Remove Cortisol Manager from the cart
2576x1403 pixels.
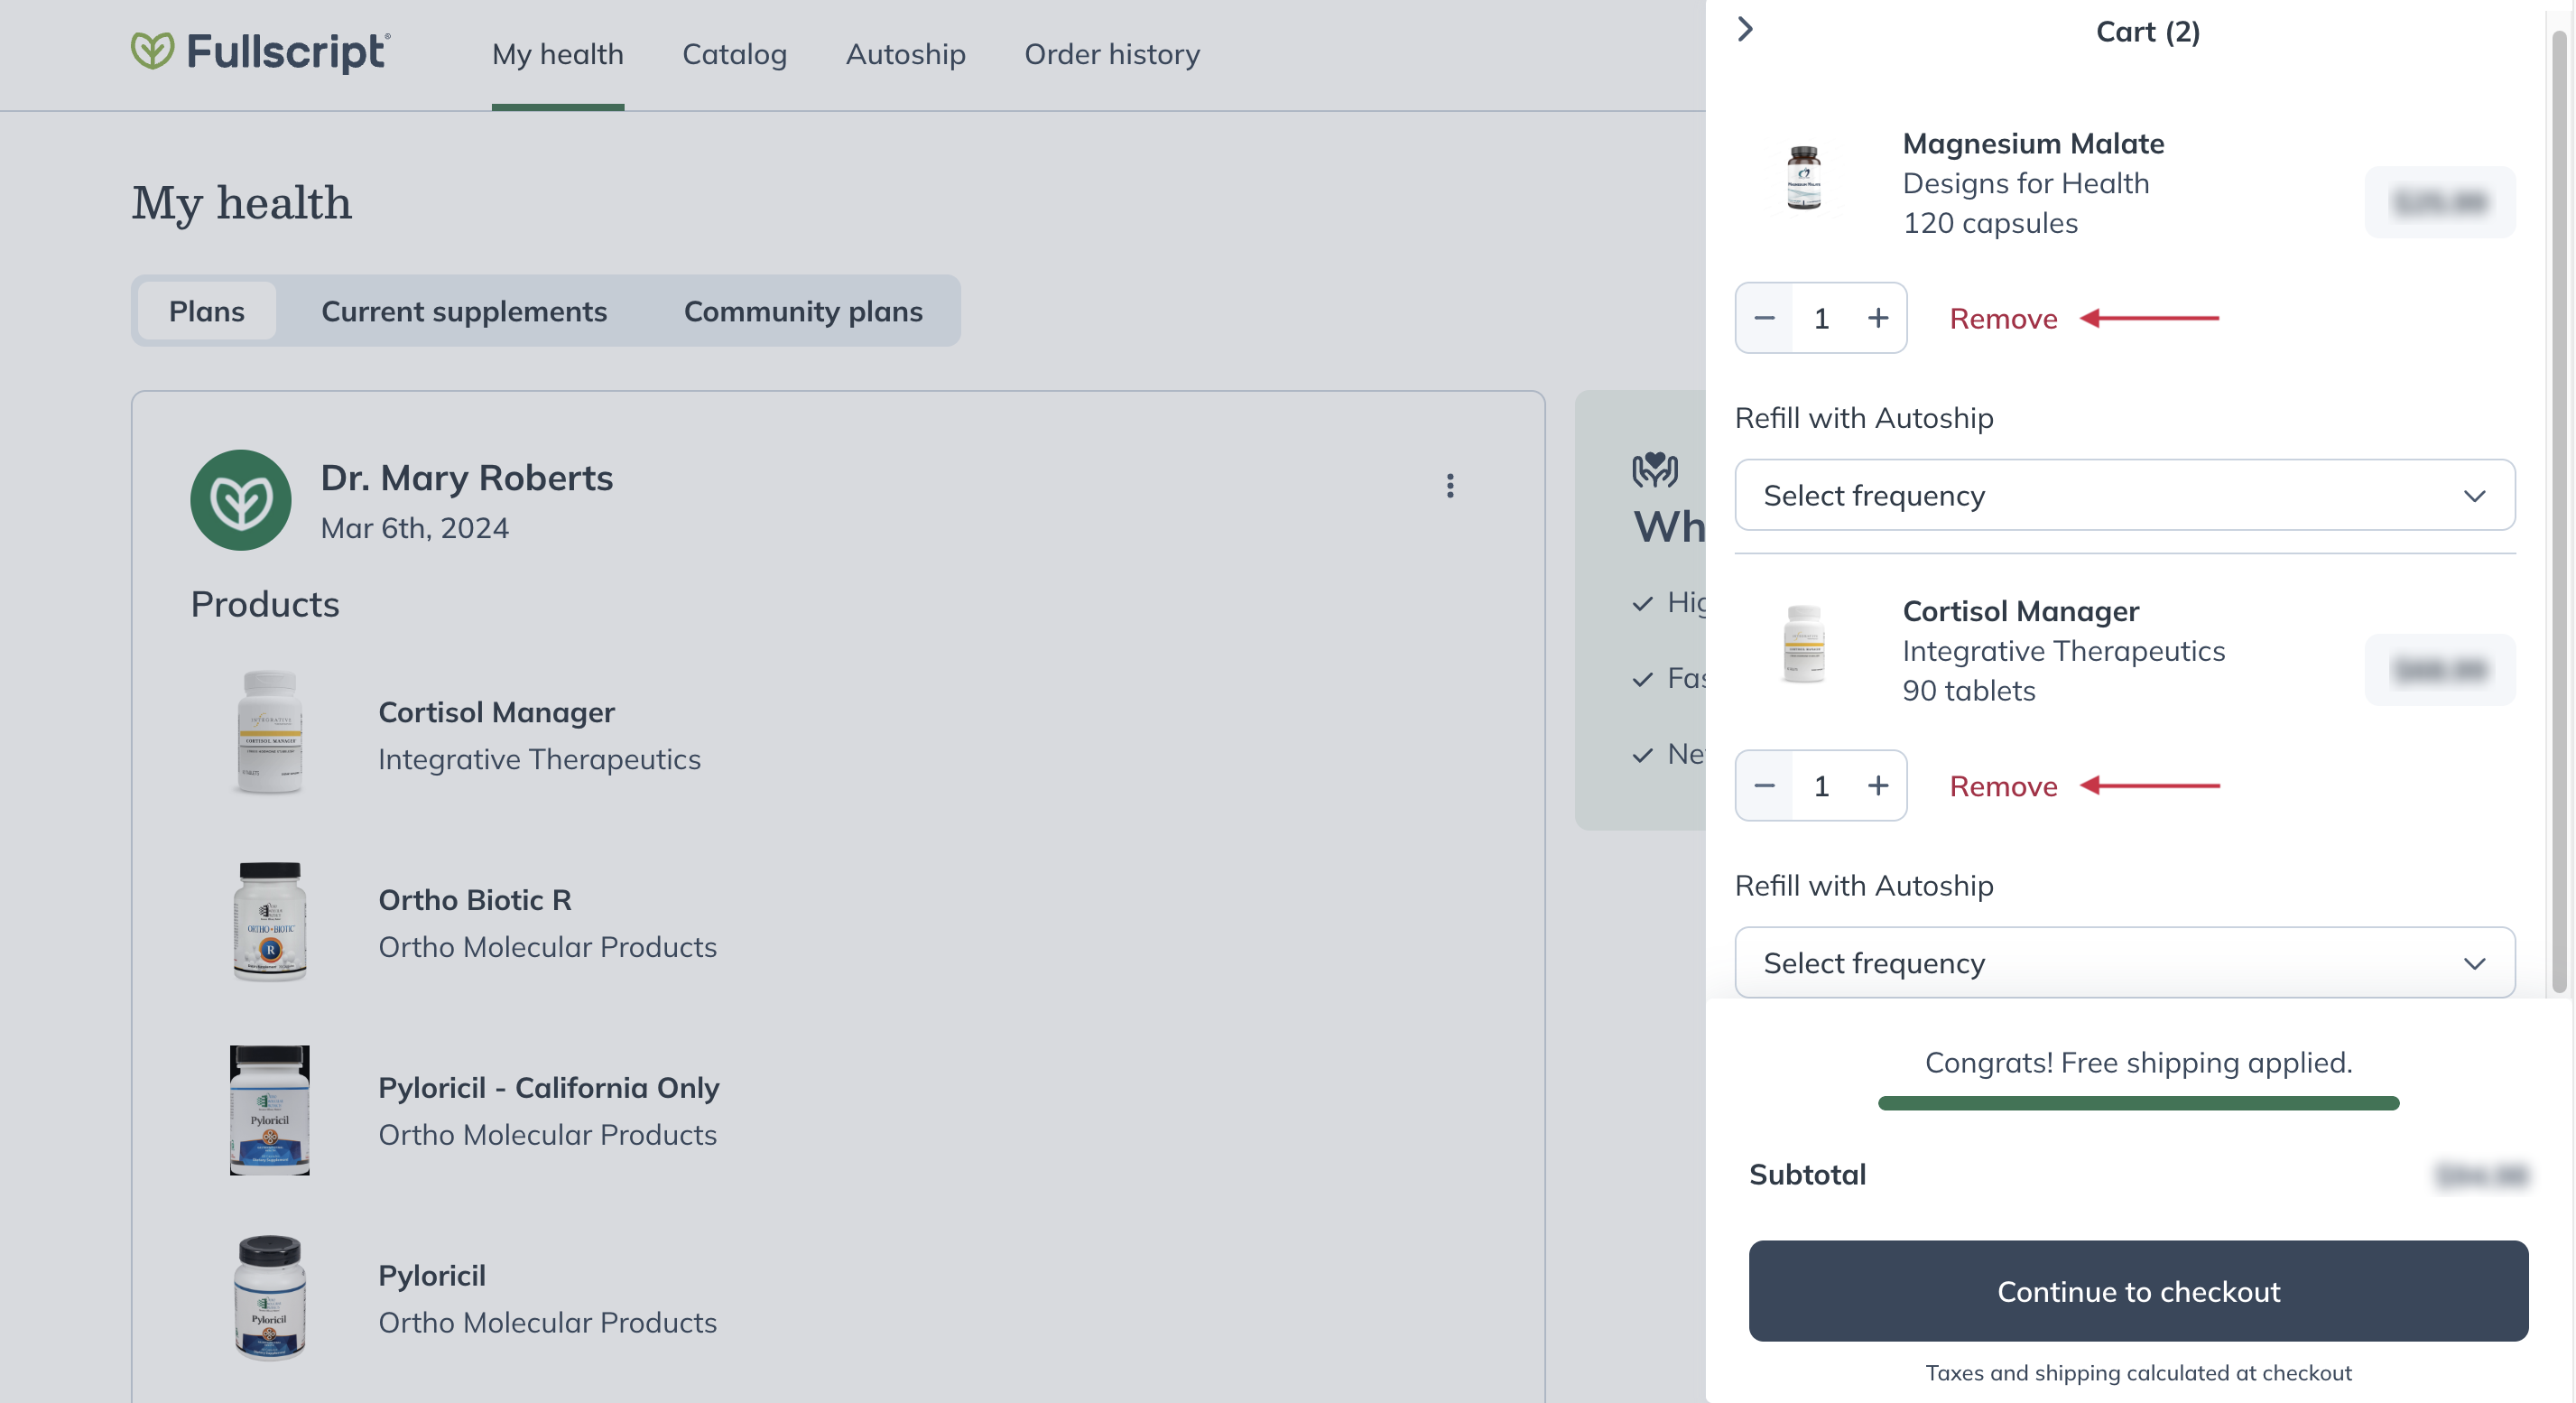(2003, 787)
